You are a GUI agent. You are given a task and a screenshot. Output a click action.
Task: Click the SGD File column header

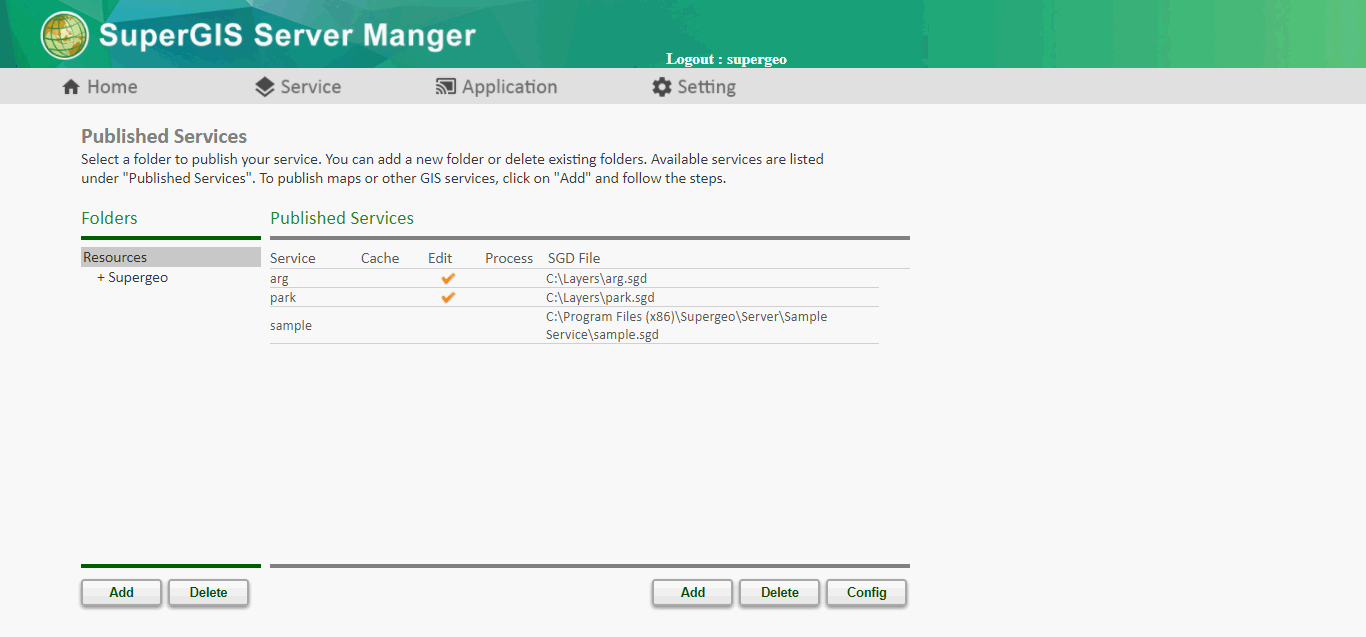click(574, 258)
